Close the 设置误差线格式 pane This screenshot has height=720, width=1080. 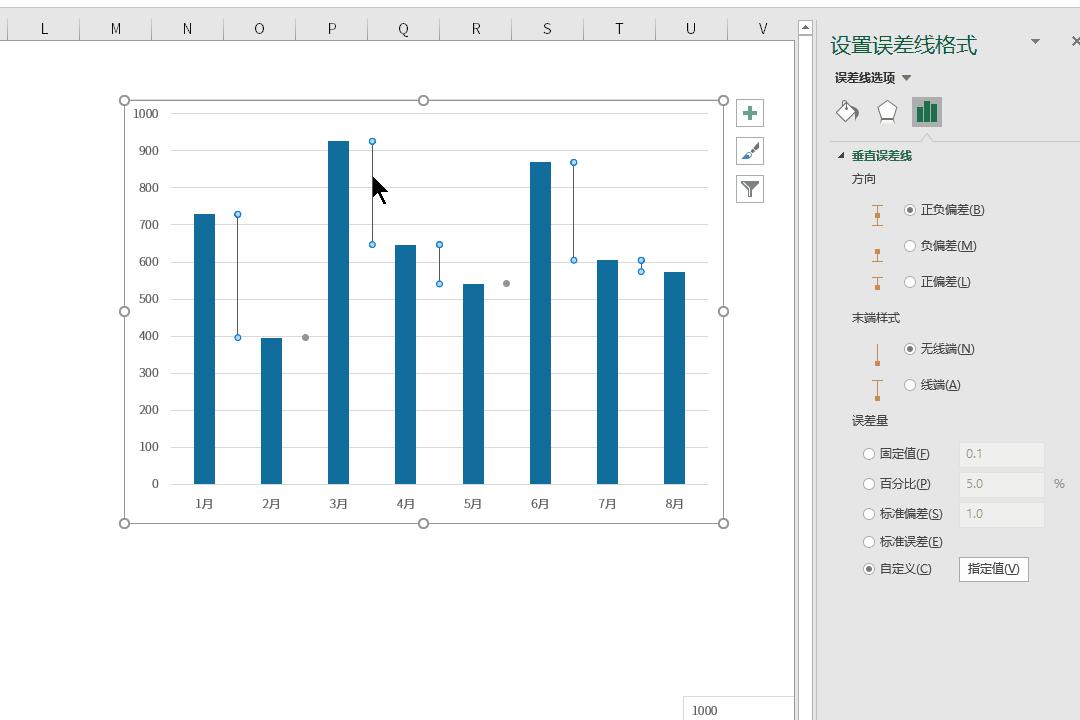click(x=1074, y=42)
